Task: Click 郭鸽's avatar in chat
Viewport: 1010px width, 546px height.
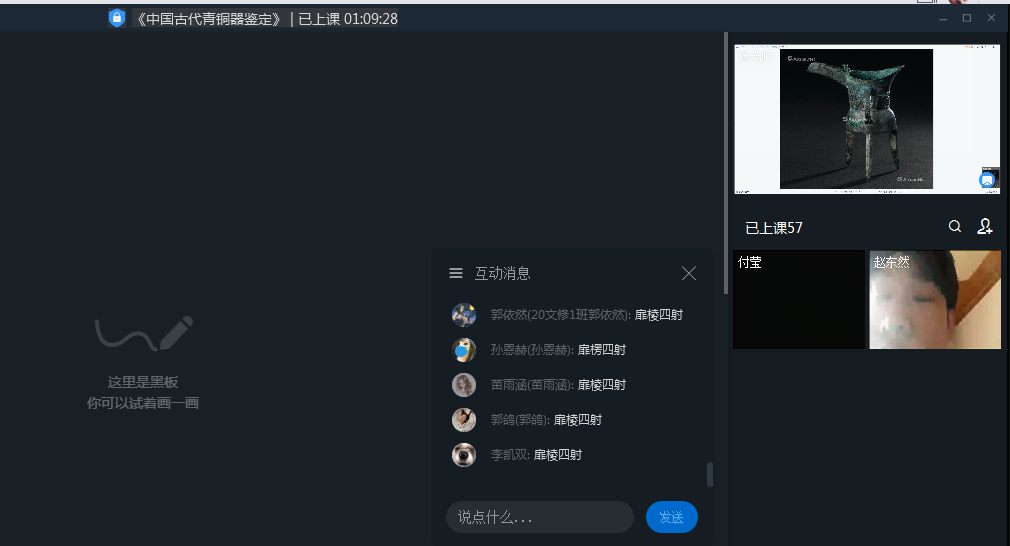Action: pyautogui.click(x=464, y=420)
